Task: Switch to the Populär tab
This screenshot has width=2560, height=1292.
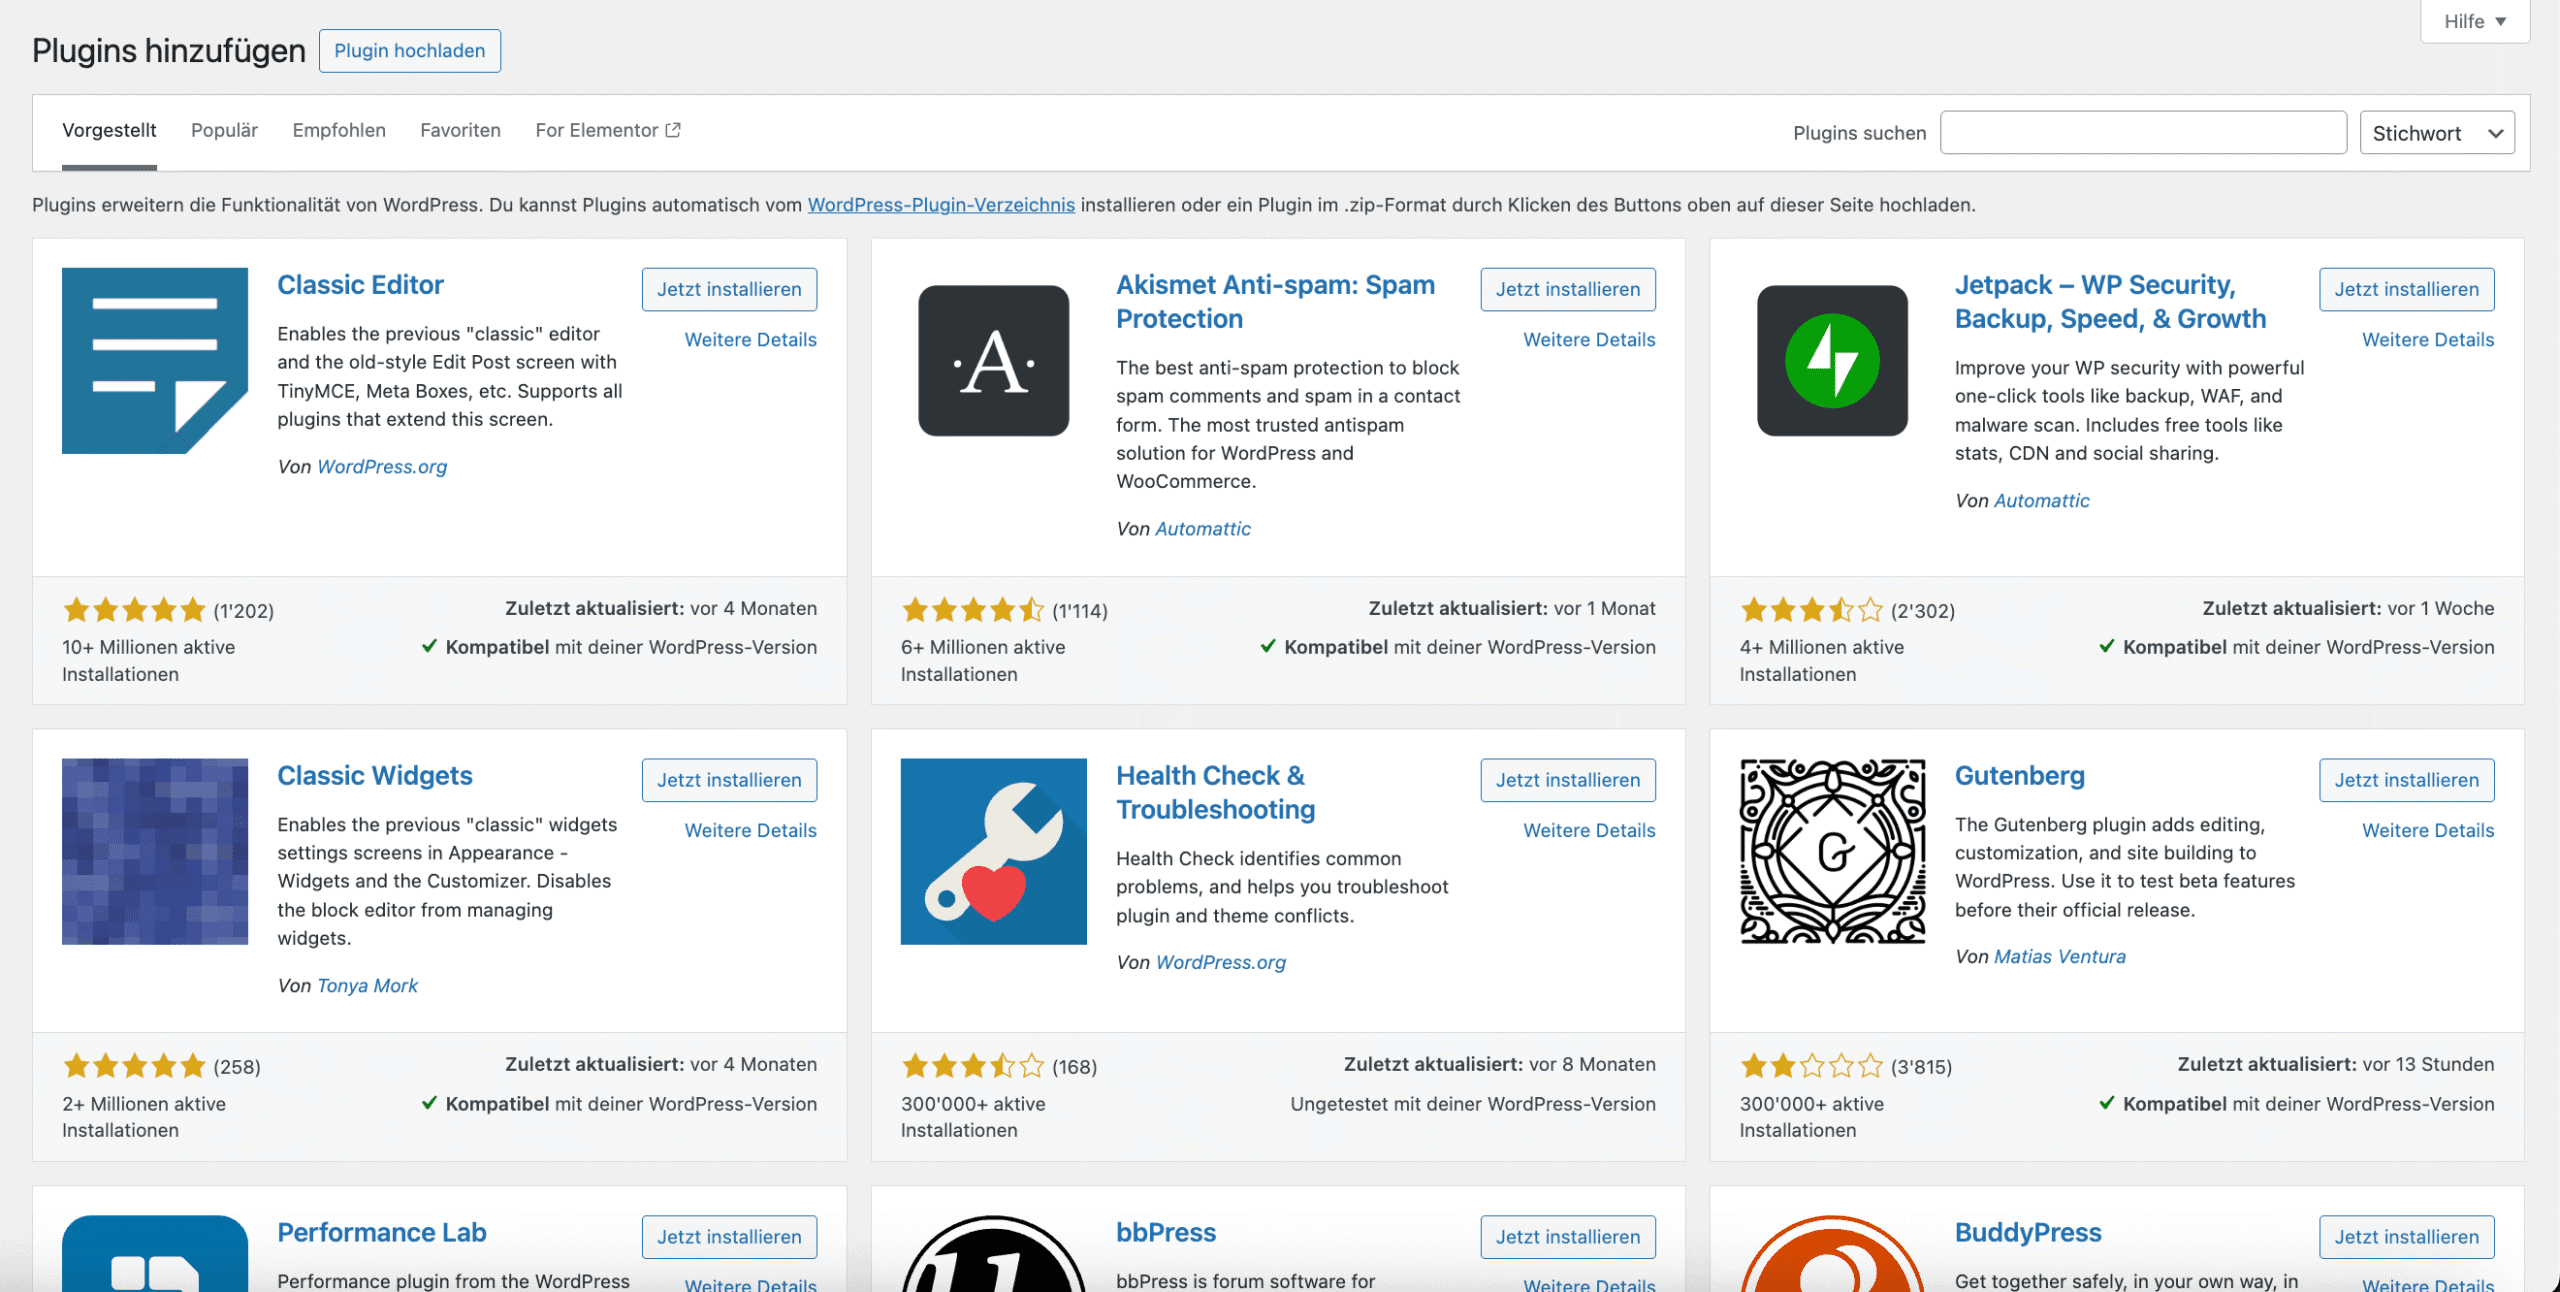Action: click(x=224, y=130)
